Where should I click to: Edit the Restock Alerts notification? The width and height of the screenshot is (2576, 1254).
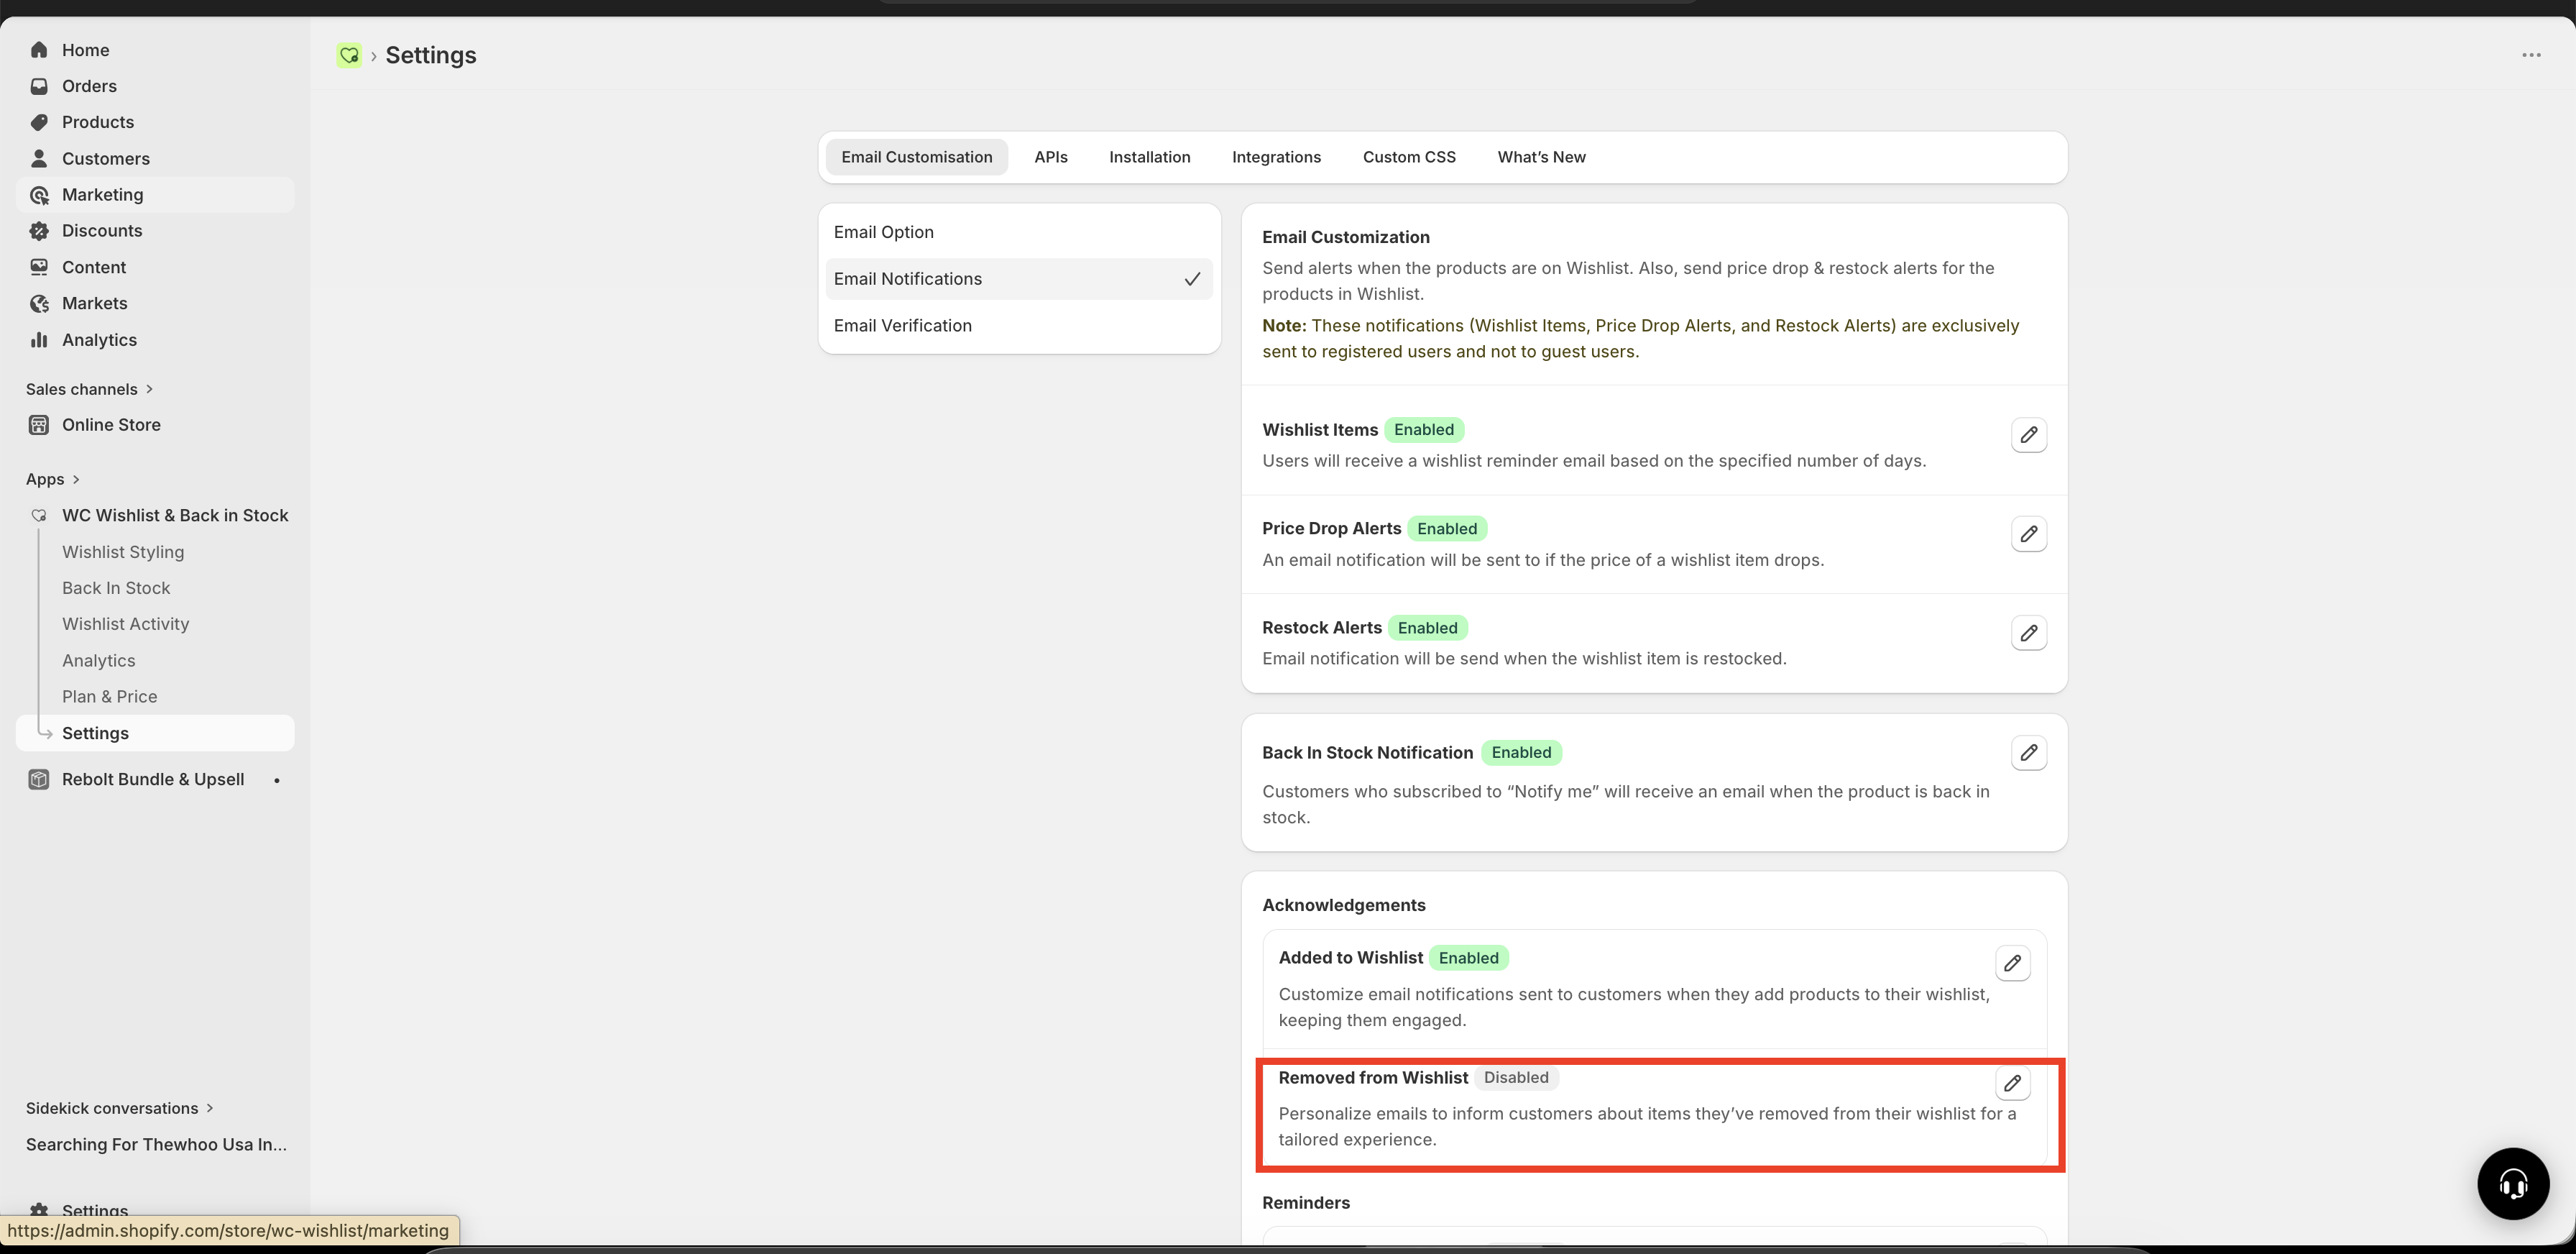point(2028,633)
